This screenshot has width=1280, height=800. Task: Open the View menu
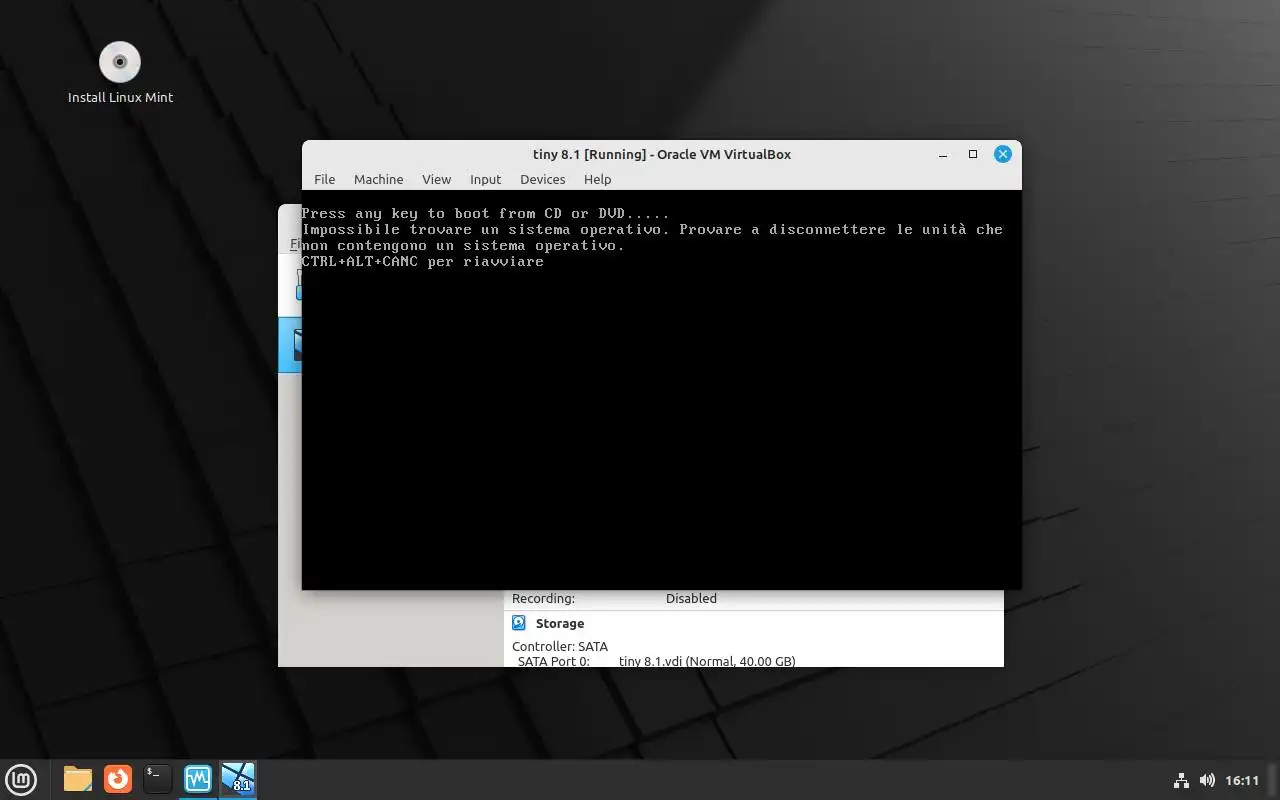pos(436,179)
